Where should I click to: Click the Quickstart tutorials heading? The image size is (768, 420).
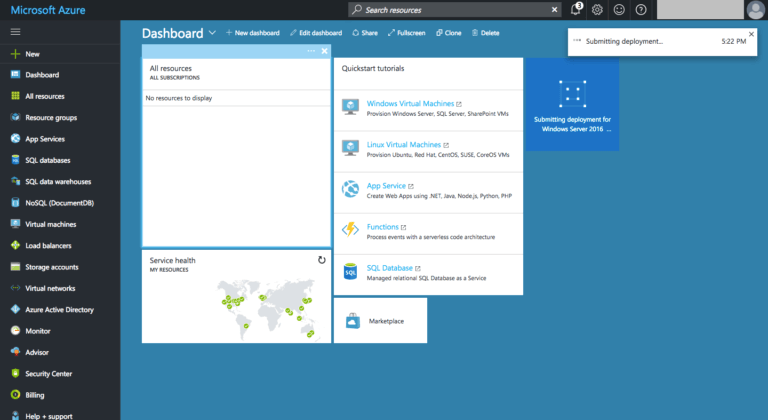tap(373, 69)
